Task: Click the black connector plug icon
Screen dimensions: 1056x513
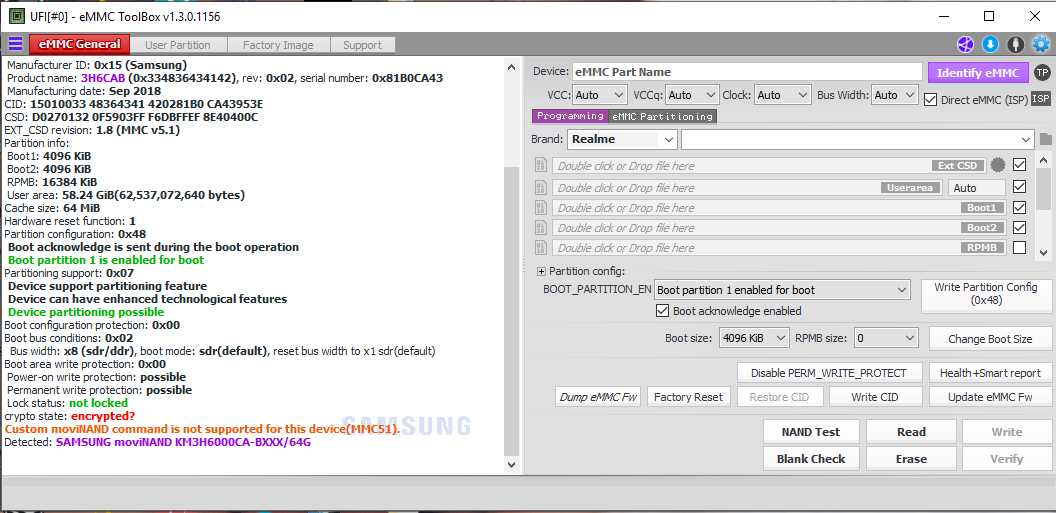Action: (x=1016, y=45)
